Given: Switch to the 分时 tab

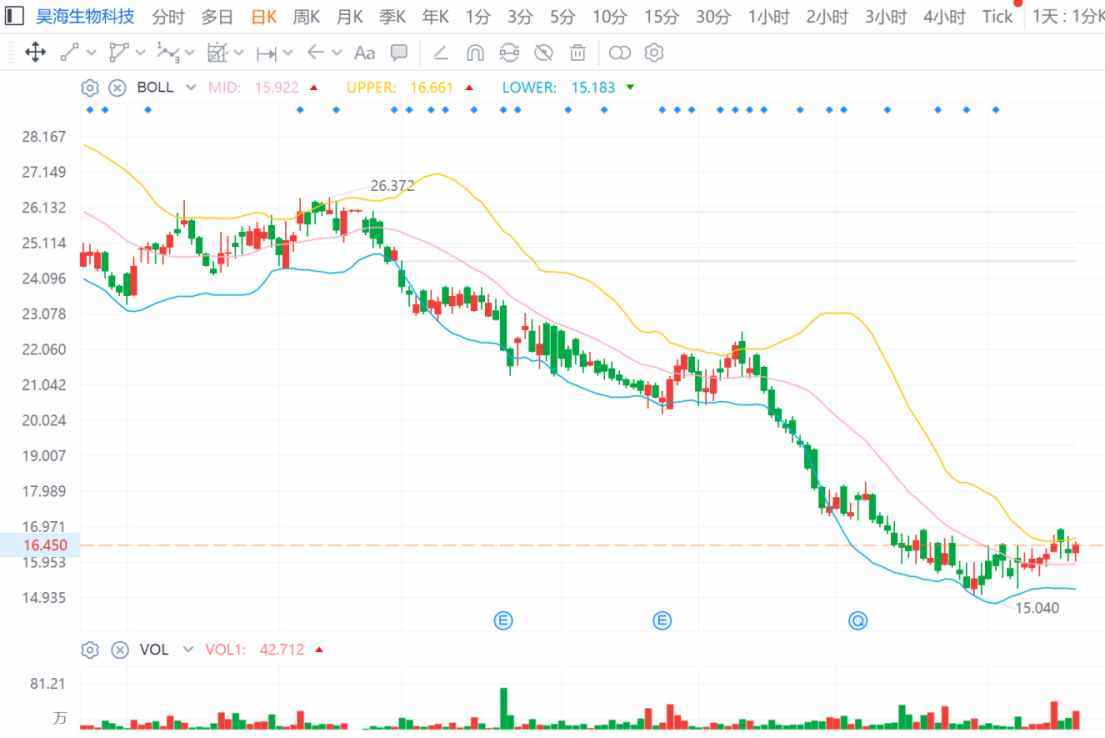Looking at the screenshot, I should point(168,16).
